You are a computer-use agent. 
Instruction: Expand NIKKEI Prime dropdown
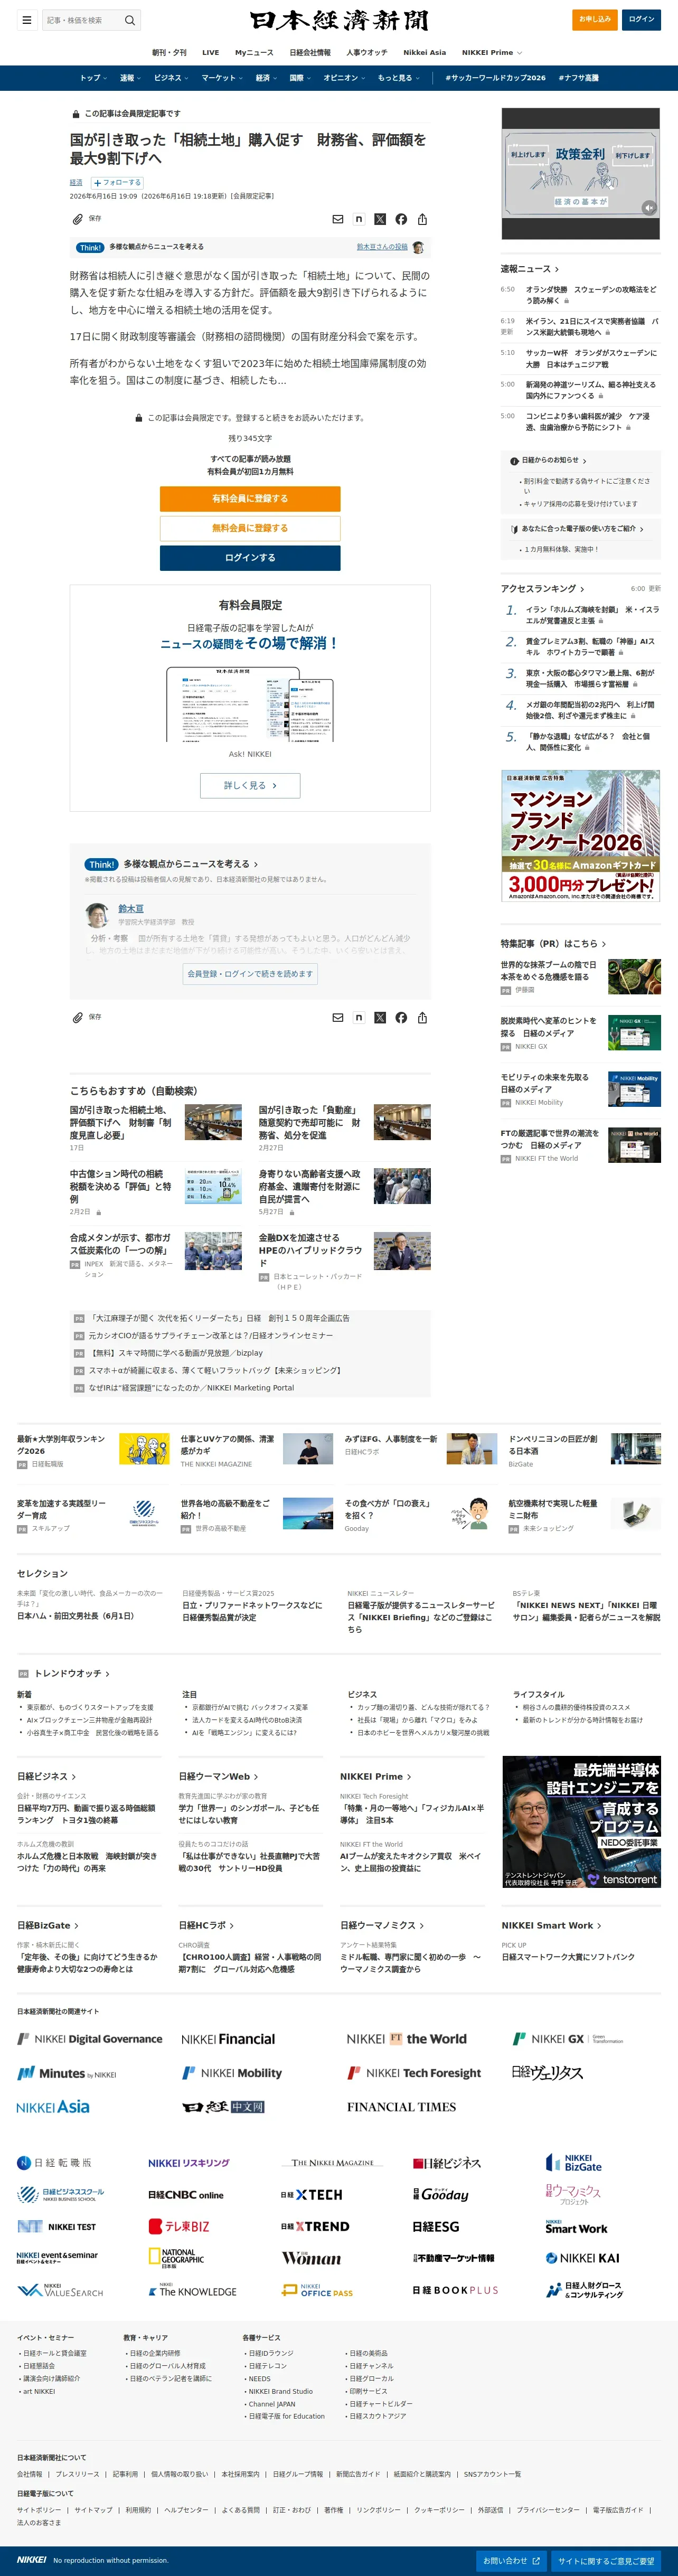(x=491, y=52)
